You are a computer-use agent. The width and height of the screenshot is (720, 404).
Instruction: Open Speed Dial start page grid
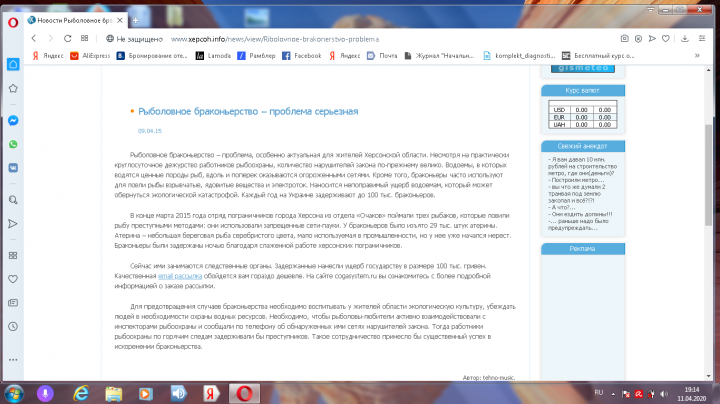[84, 39]
